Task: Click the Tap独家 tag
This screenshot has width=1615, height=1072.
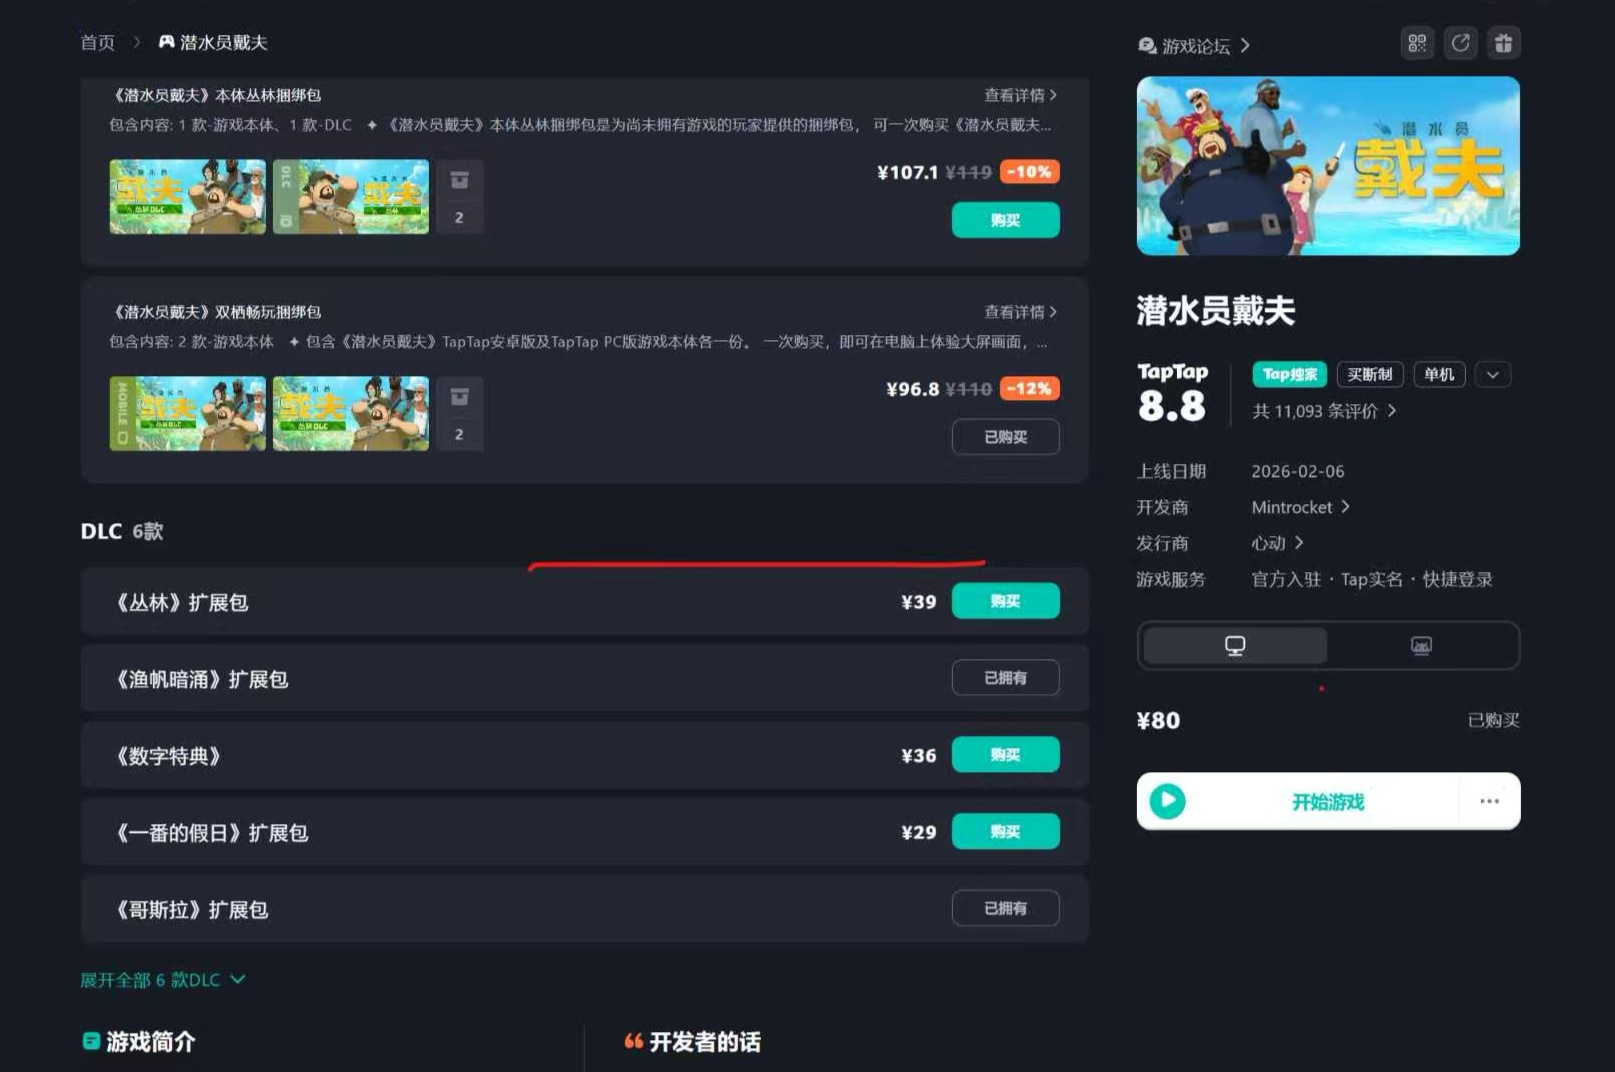Action: [1289, 374]
